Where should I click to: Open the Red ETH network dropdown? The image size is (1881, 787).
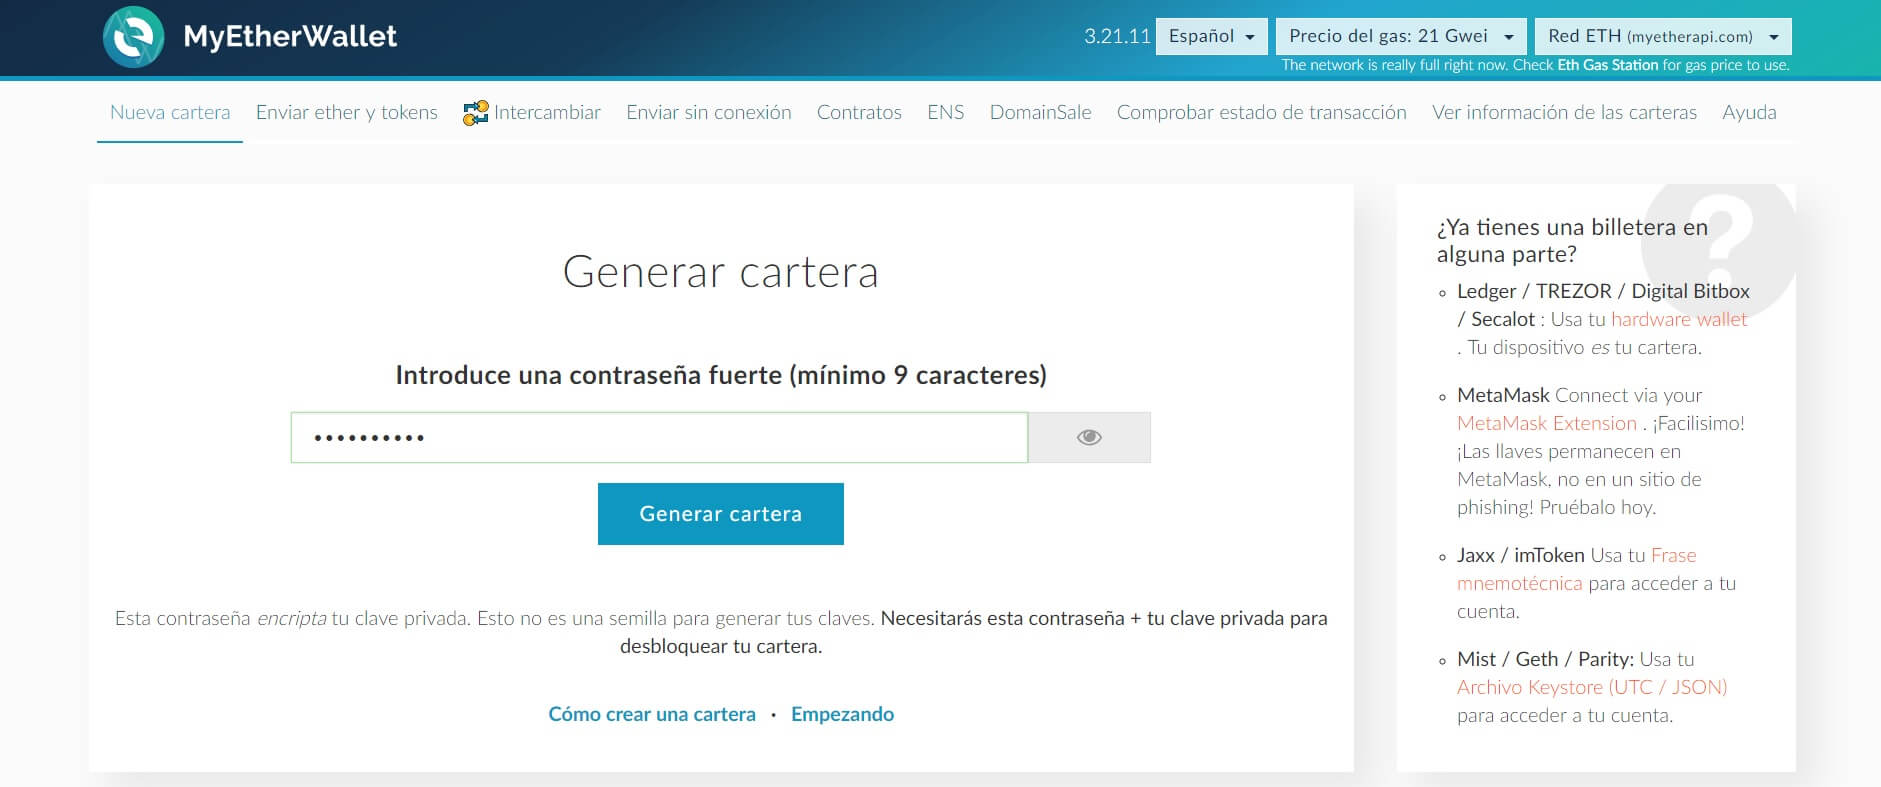[1663, 36]
